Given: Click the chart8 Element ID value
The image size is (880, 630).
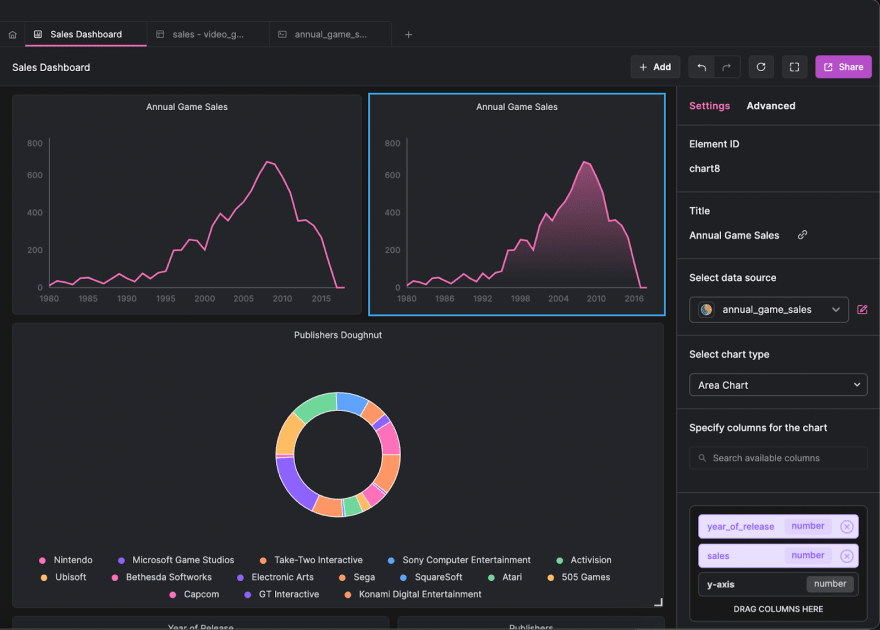Looking at the screenshot, I should click(x=704, y=168).
